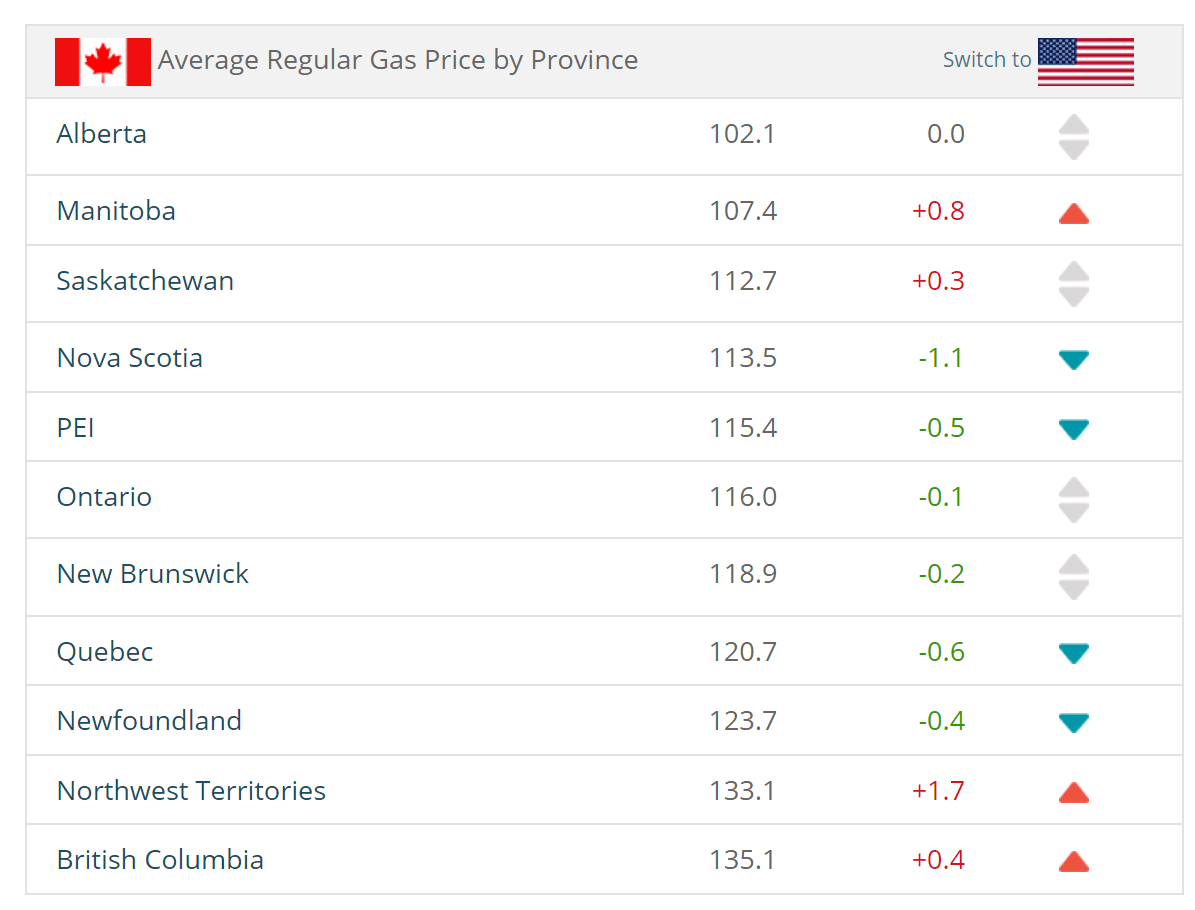Open the British Columbia listing
The height and width of the screenshot is (910, 1195).
tap(161, 860)
